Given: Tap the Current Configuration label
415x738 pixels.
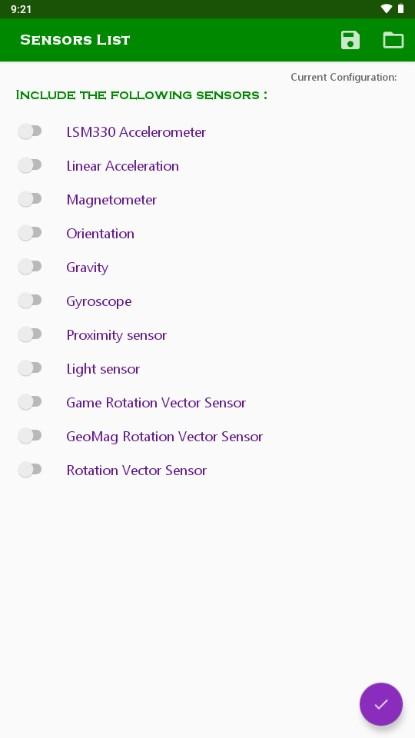Looking at the screenshot, I should click(x=343, y=77).
